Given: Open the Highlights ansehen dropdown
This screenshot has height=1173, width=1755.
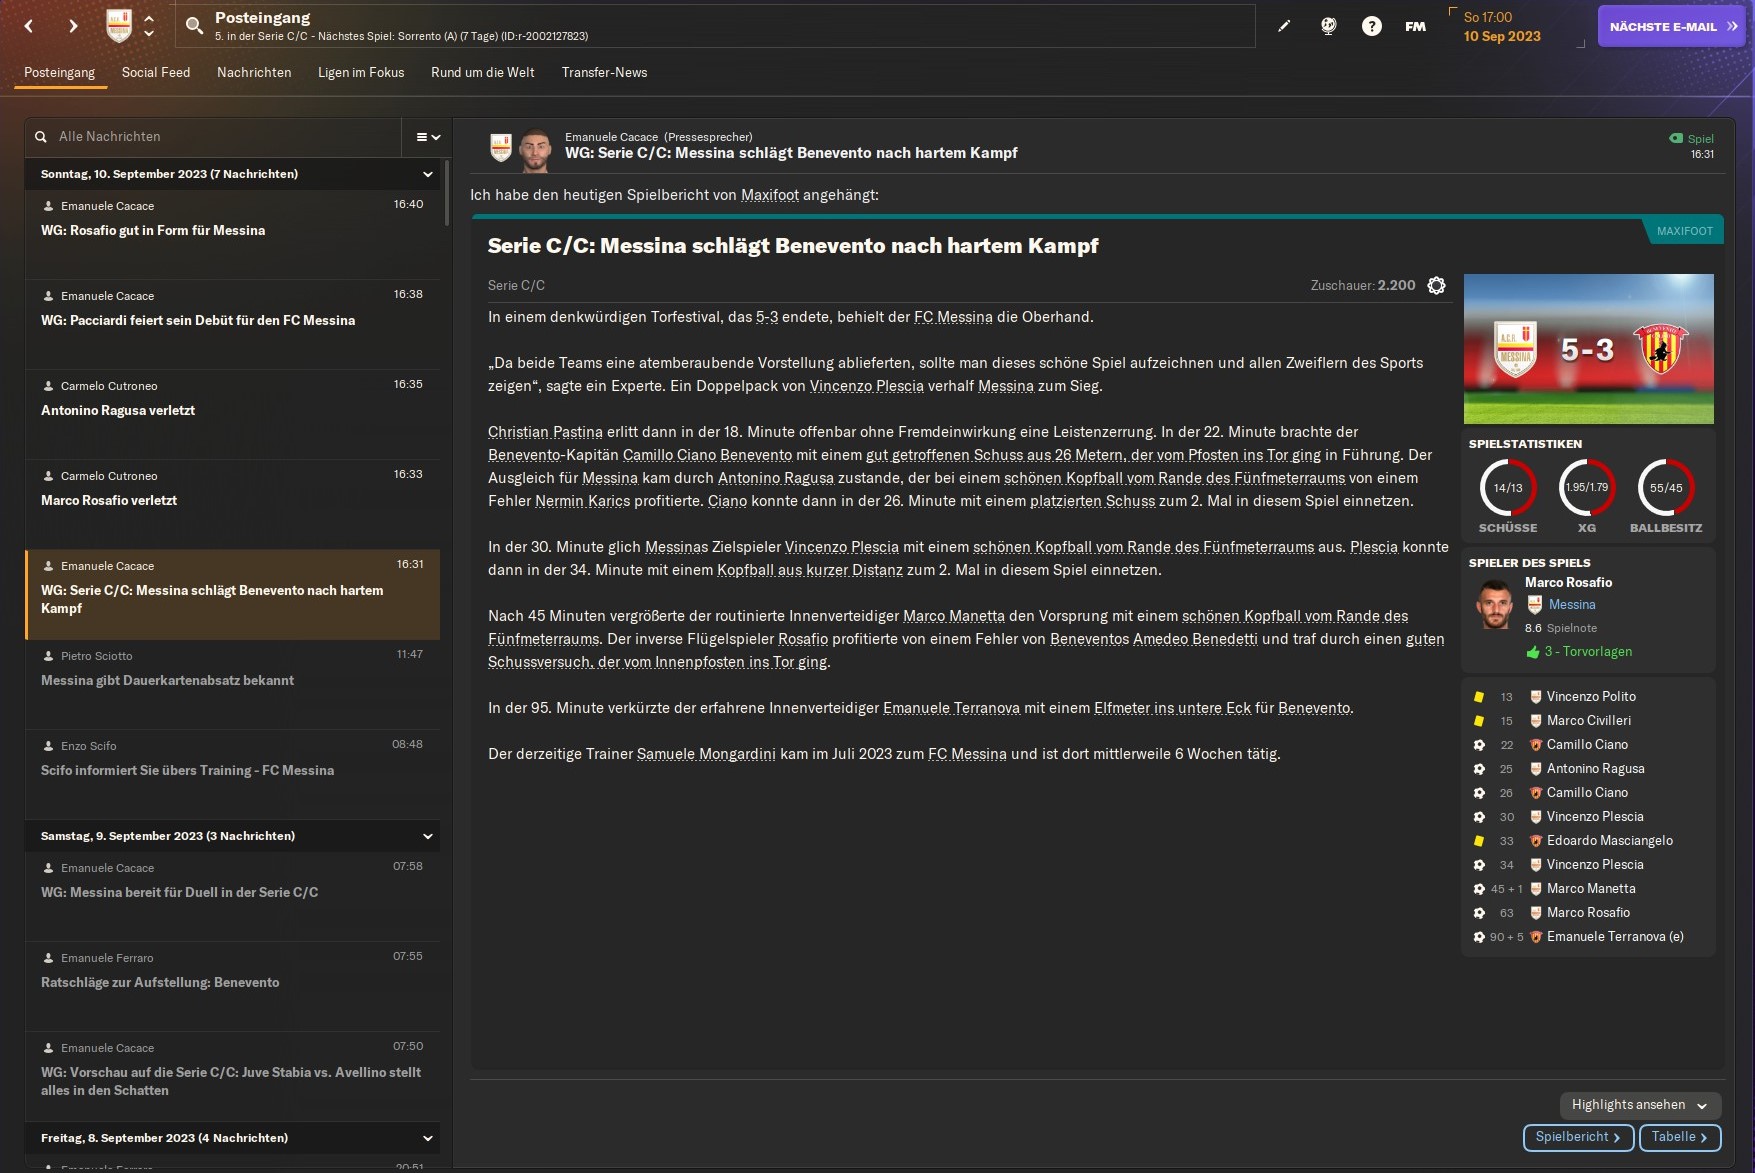Looking at the screenshot, I should click(1640, 1105).
